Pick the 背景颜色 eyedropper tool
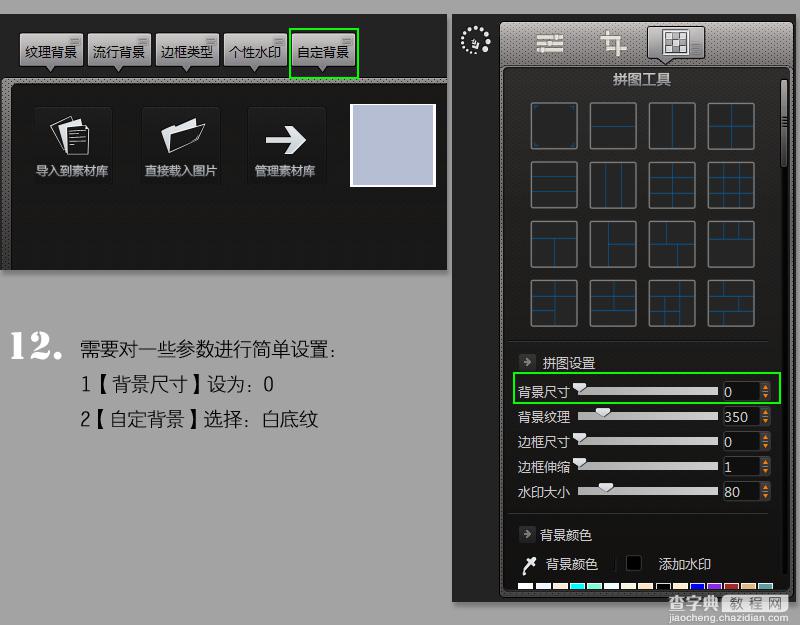800x625 pixels. 529,564
